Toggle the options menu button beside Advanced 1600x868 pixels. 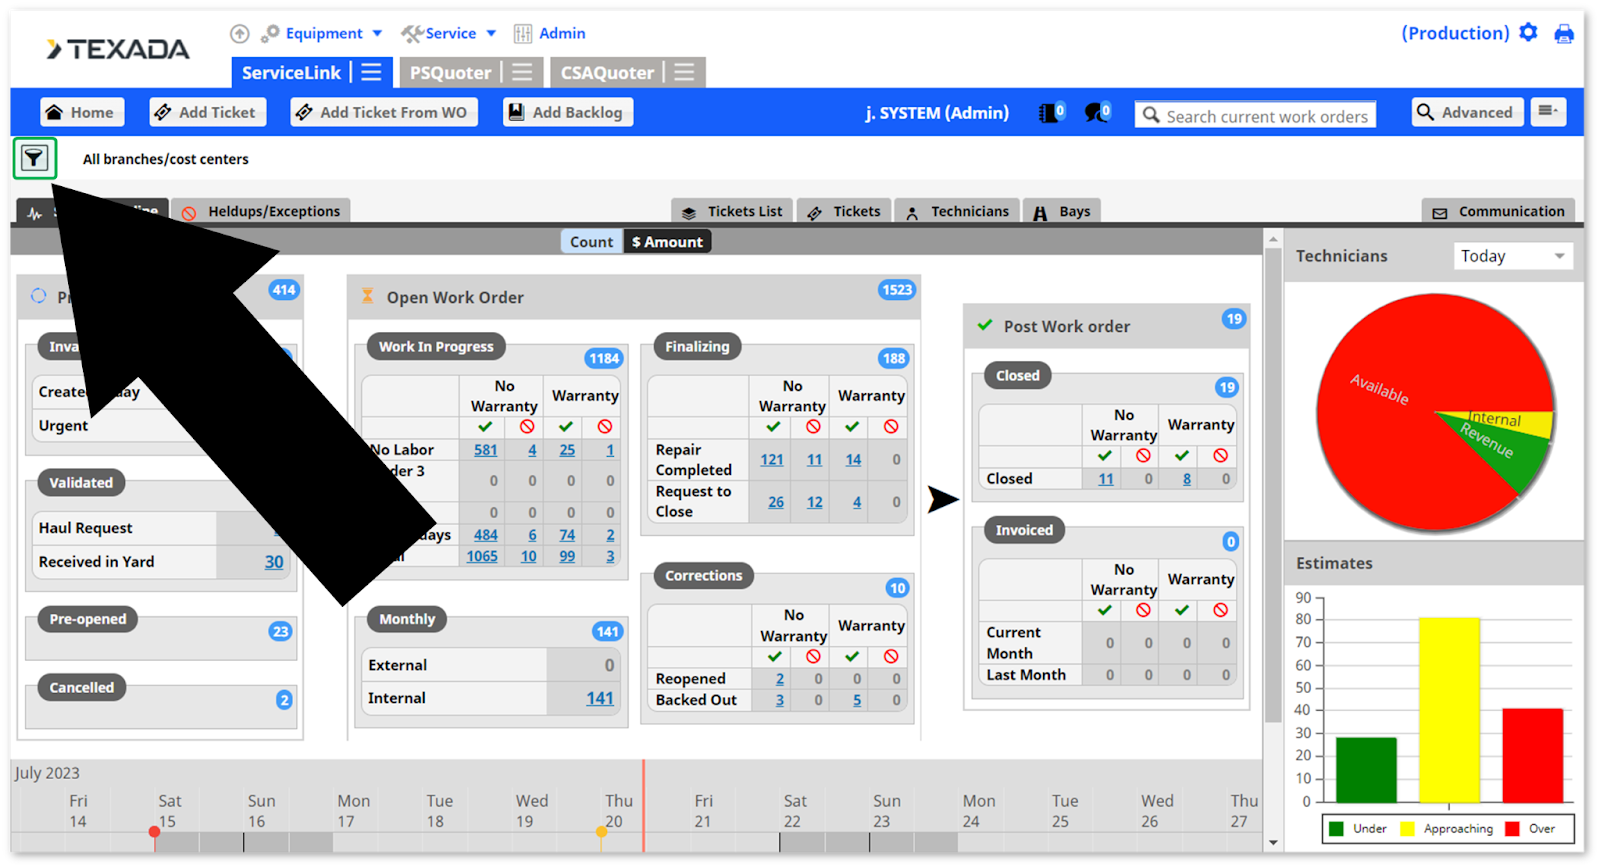[1548, 112]
